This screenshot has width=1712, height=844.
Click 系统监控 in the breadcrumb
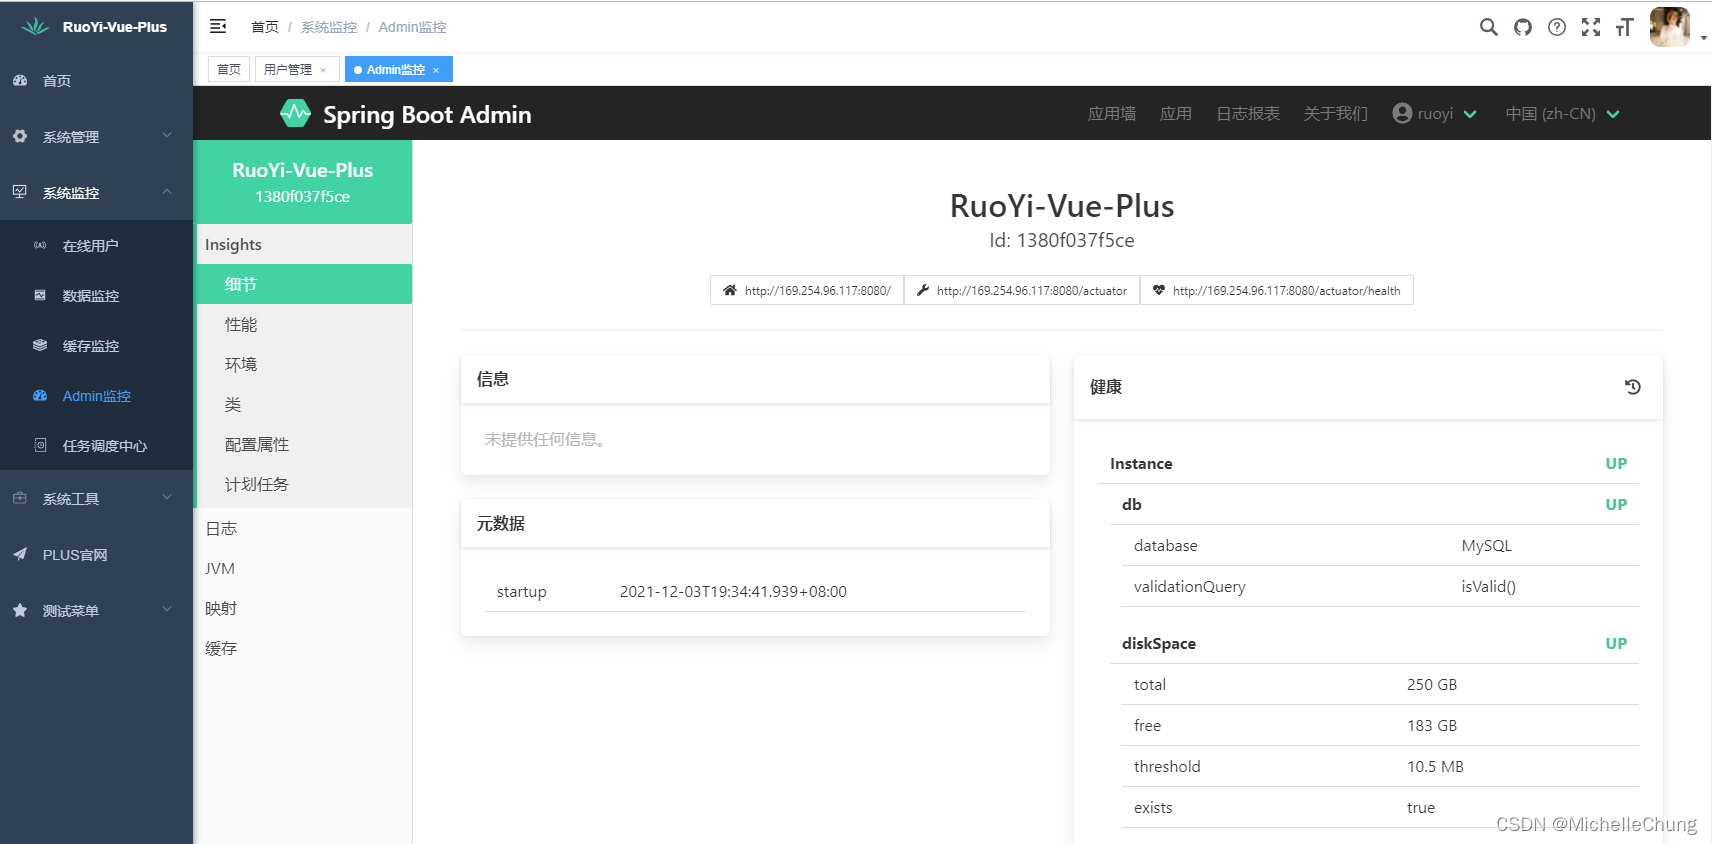[329, 27]
